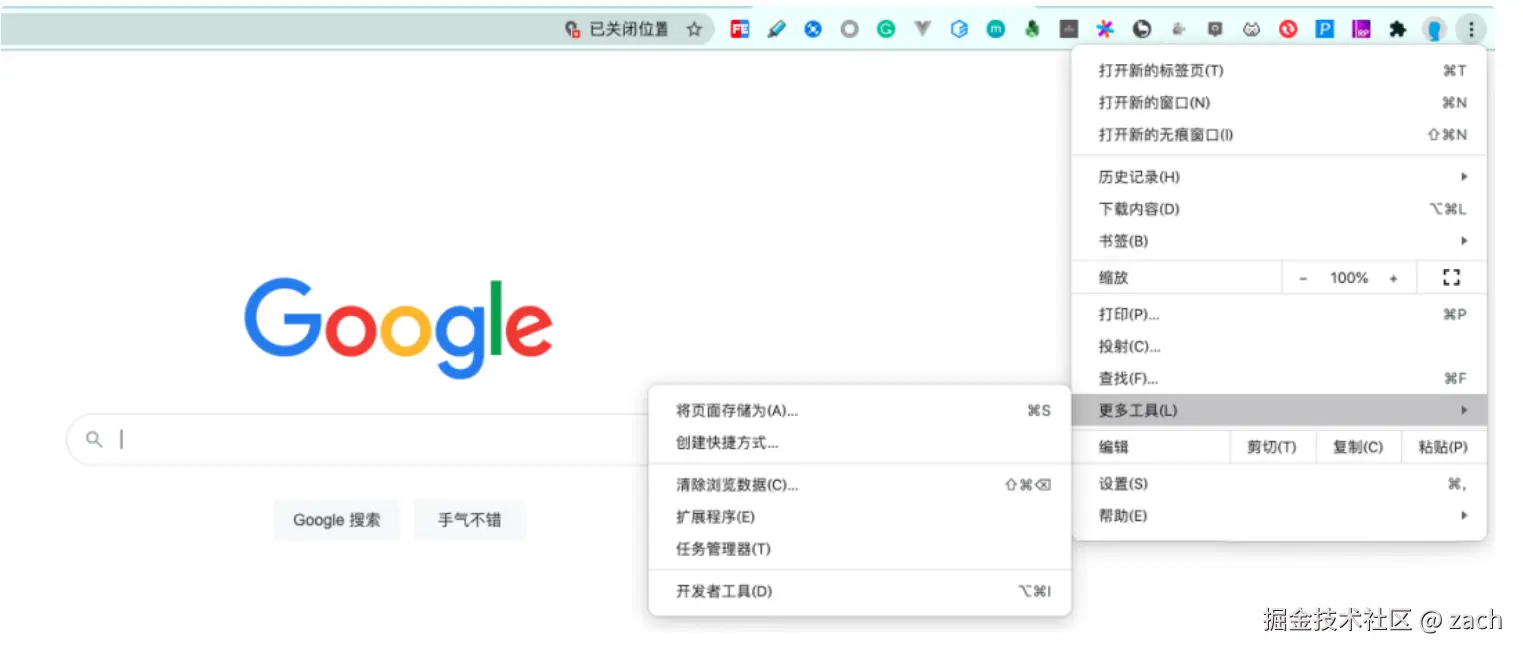The image size is (1523, 653).
Task: Expand the 帮助(E) submenu
Action: pyautogui.click(x=1279, y=516)
